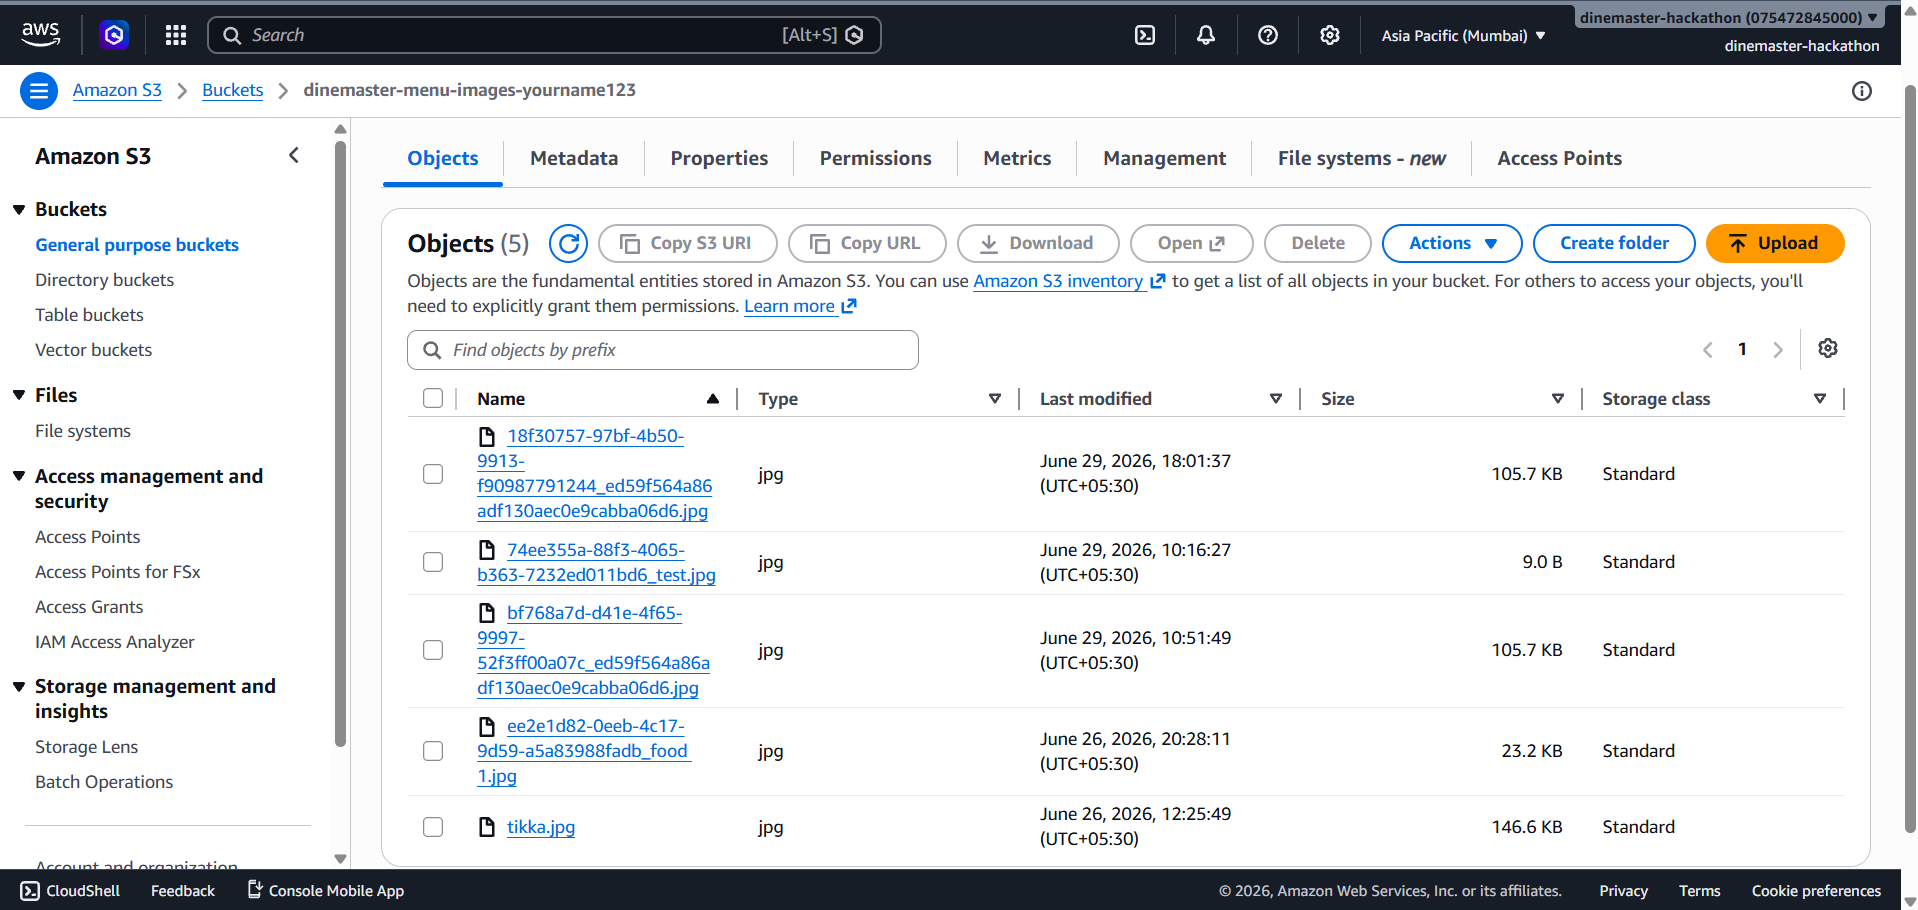Image resolution: width=1918 pixels, height=910 pixels.
Task: Click the Download button
Action: pos(1038,243)
